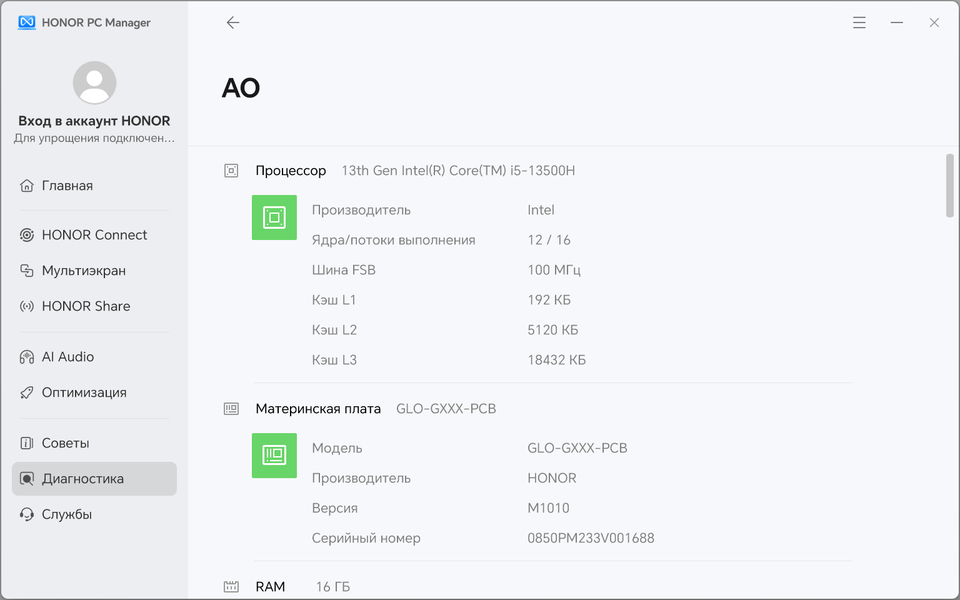Click the green motherboard icon
Image resolution: width=960 pixels, height=600 pixels.
274,455
